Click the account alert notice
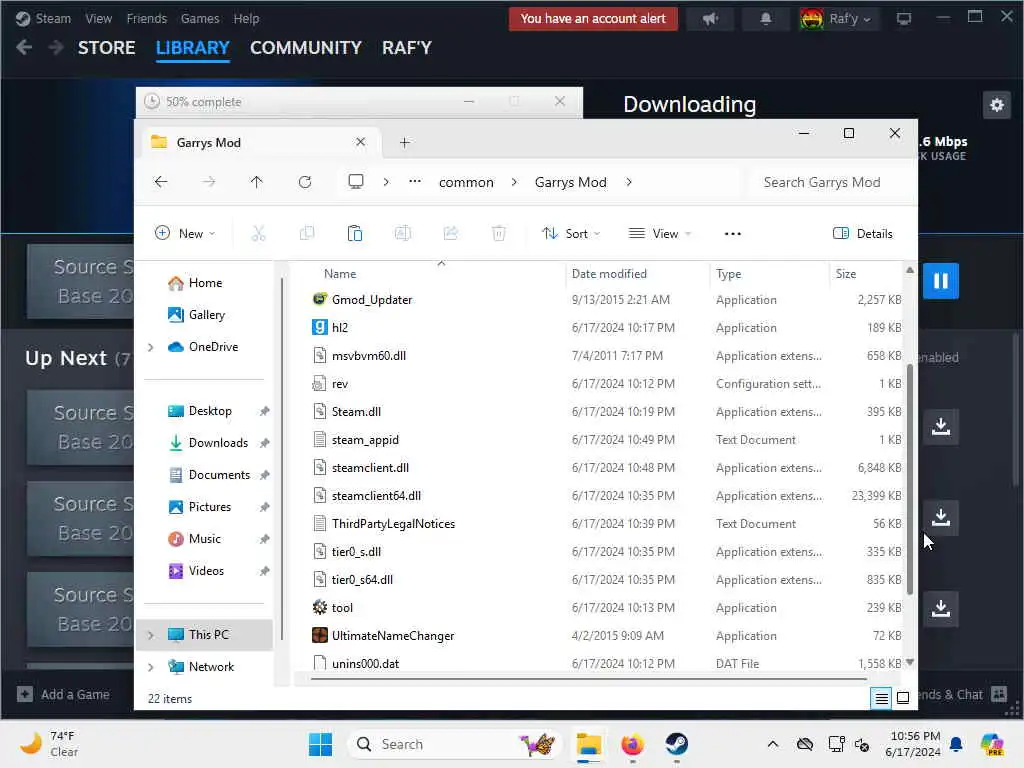Screen dimensions: 1024x768 tap(593, 19)
